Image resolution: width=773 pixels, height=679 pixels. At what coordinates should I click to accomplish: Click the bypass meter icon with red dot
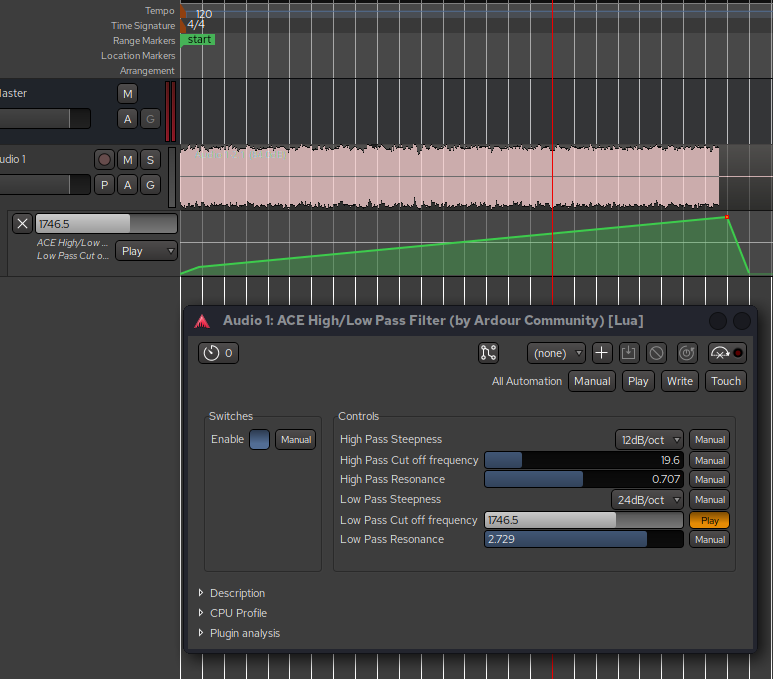click(x=726, y=353)
